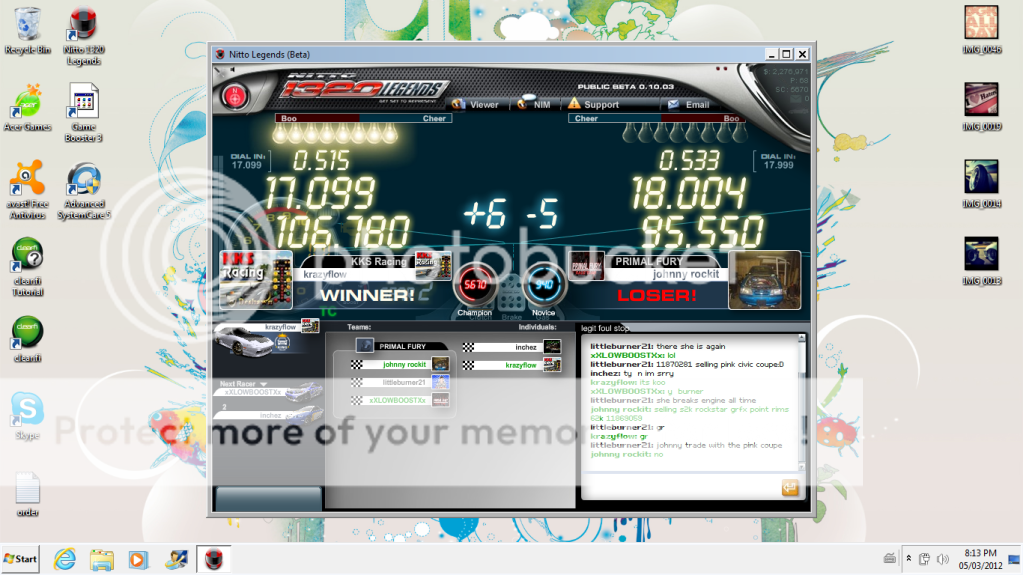Screen dimensions: 1023x575
Task: Click inside the chat message input field
Action: 680,487
